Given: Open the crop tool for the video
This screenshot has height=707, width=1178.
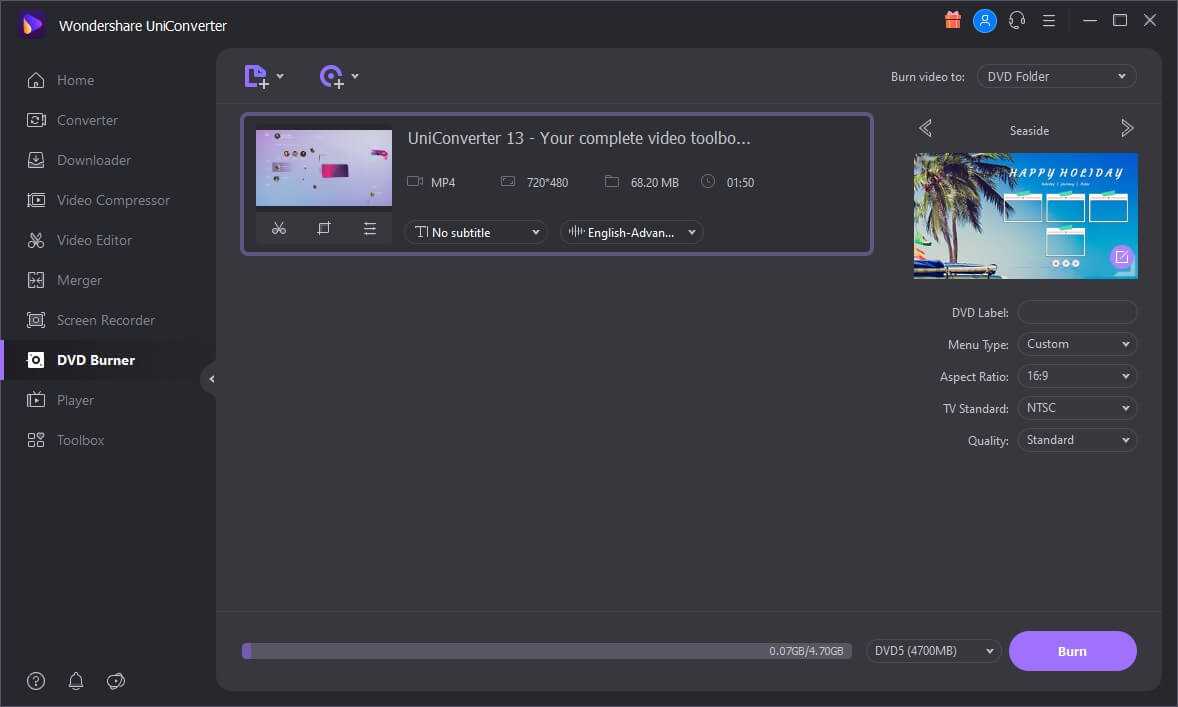Looking at the screenshot, I should (x=324, y=228).
